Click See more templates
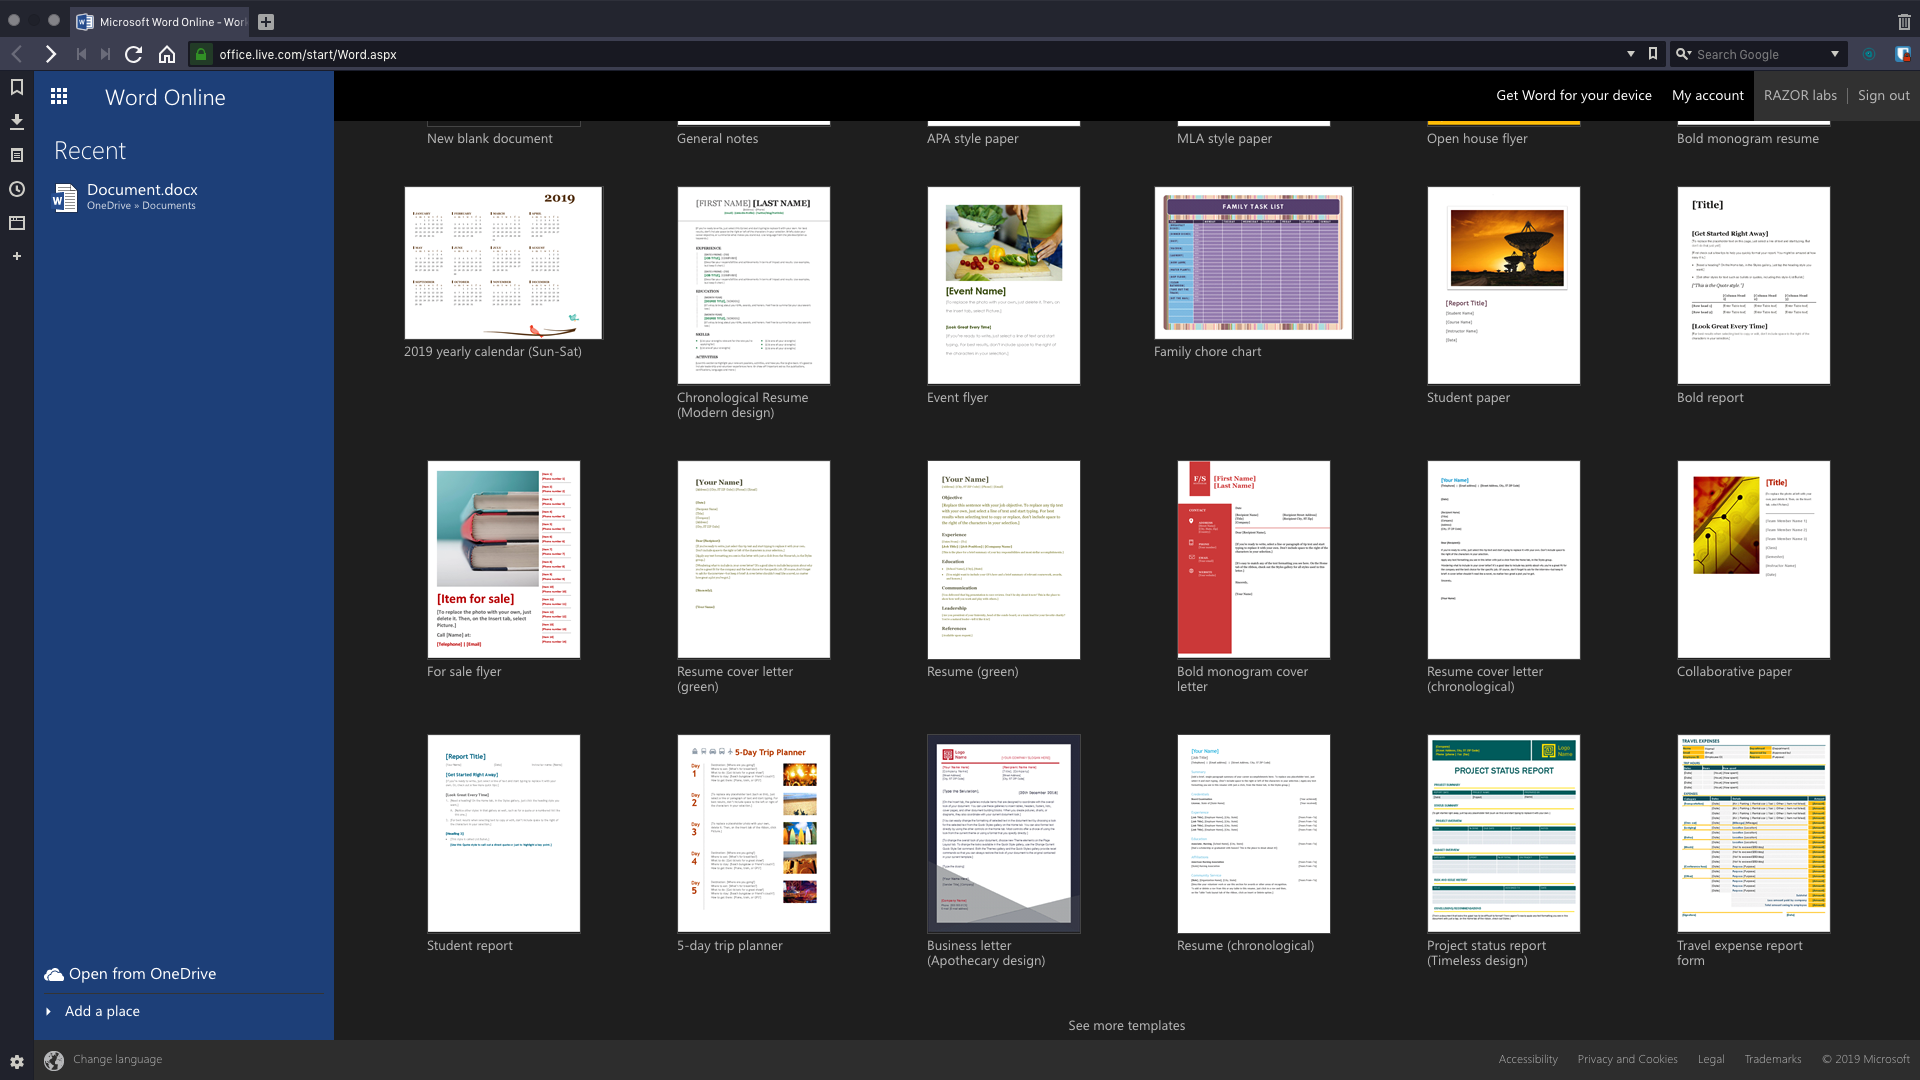 (1126, 1025)
